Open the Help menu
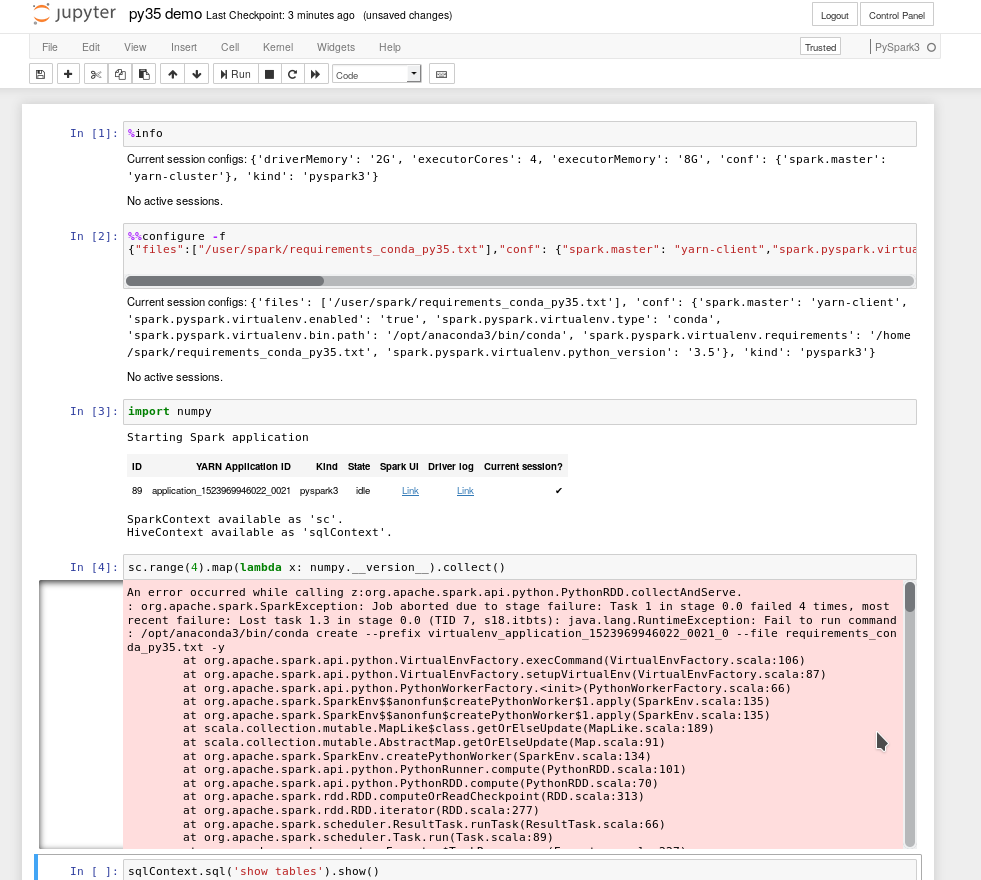Screen dimensions: 981x880 coord(389,47)
